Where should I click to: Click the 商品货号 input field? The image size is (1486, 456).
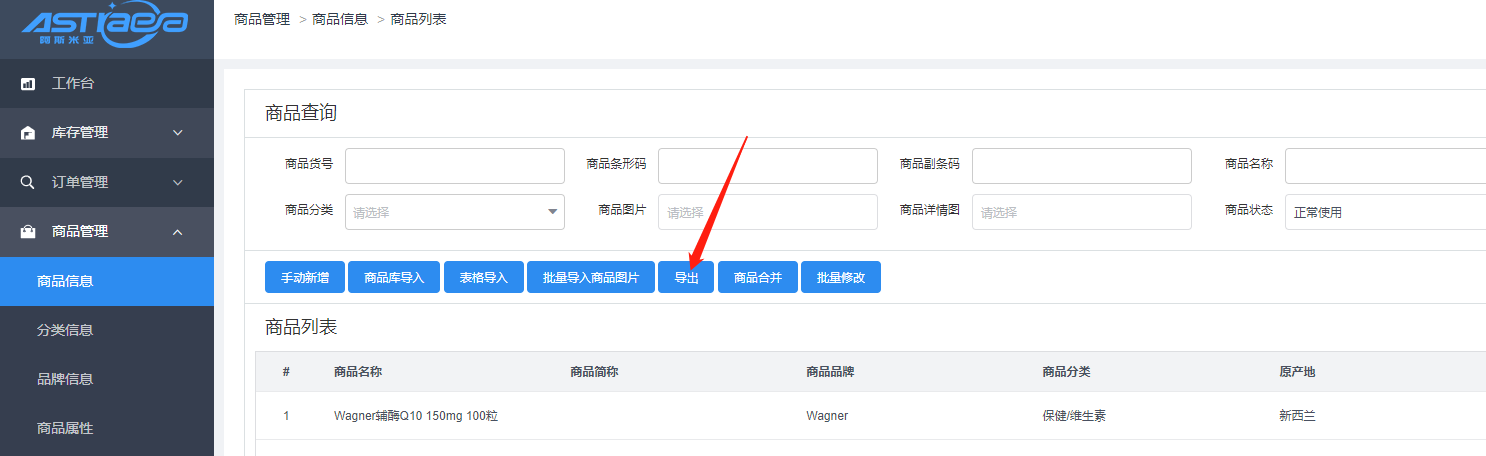tap(454, 166)
